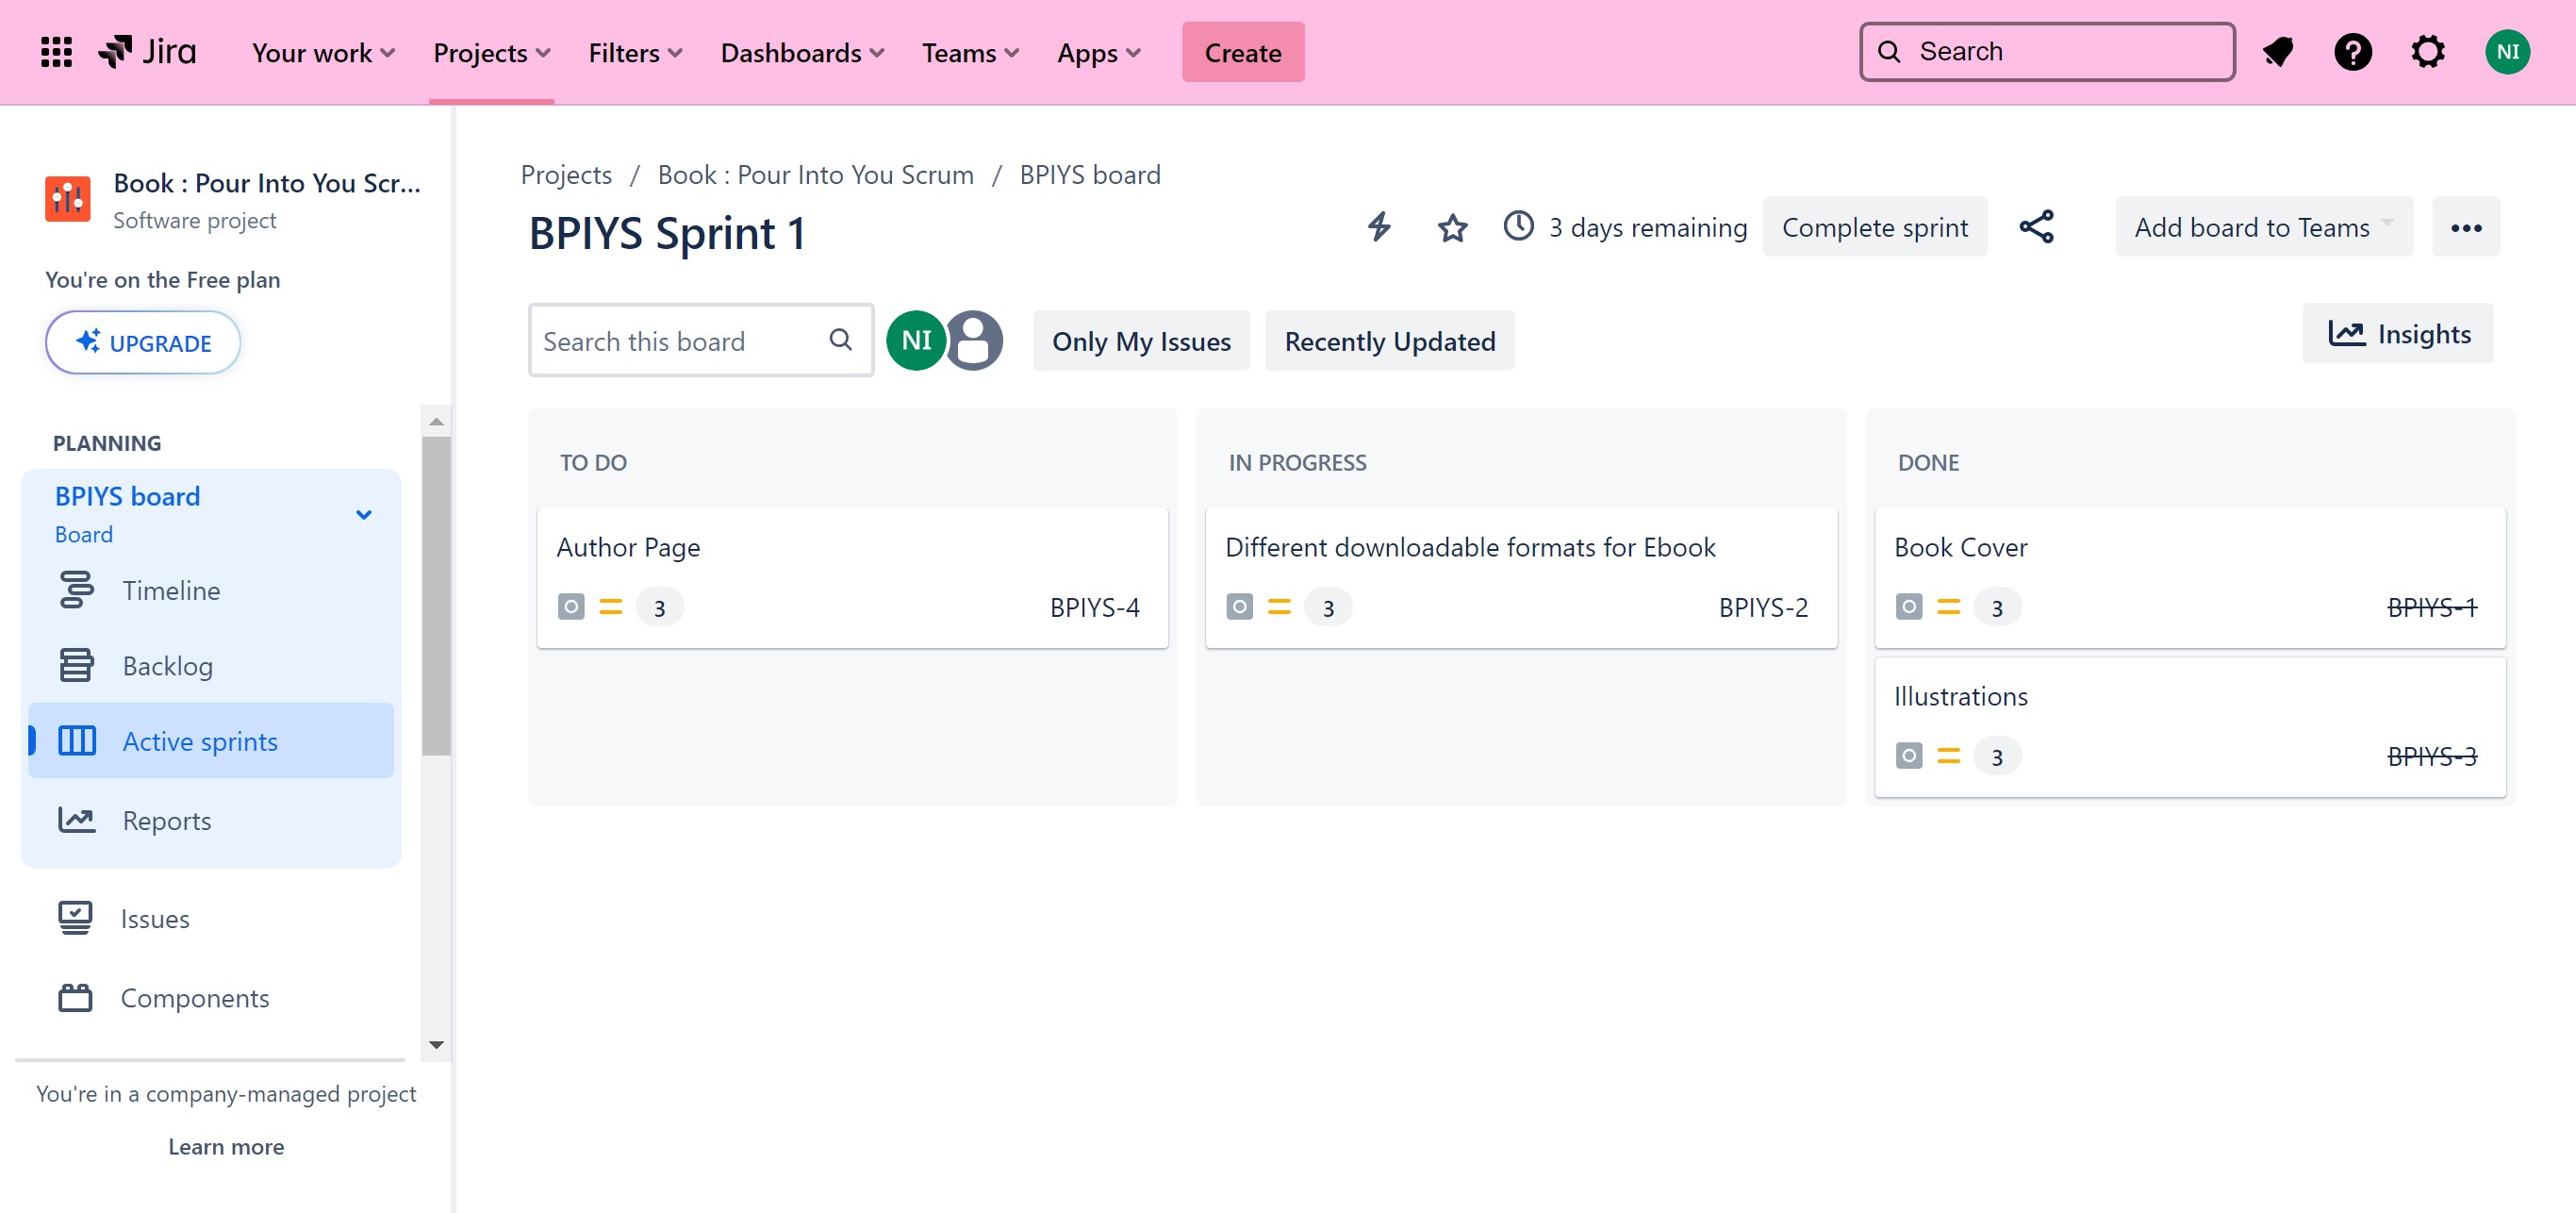Toggle the Recently Updated filter
The width and height of the screenshot is (2576, 1213).
(1389, 341)
